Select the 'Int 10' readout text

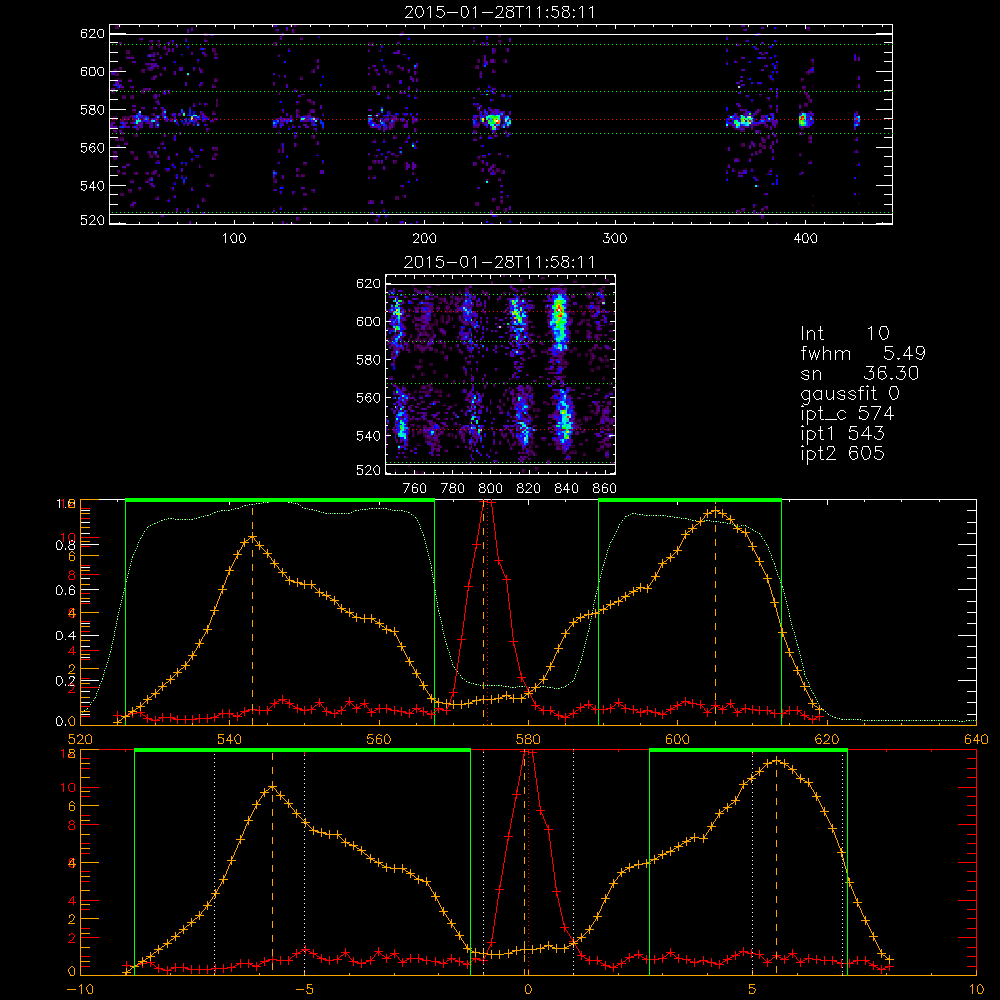pos(845,334)
